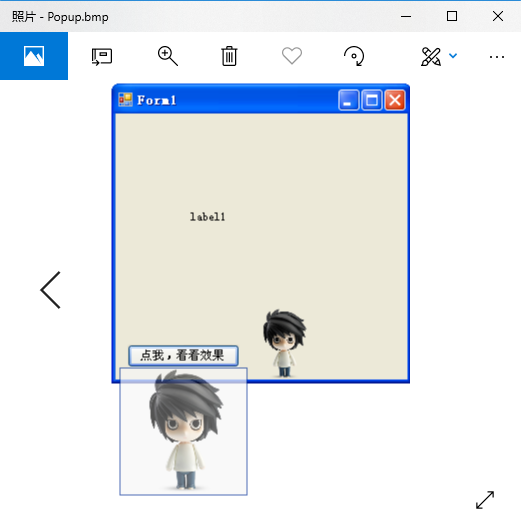This screenshot has height=532, width=521.
Task: Enter fullscreen with diagonal arrows icon
Action: [x=485, y=500]
